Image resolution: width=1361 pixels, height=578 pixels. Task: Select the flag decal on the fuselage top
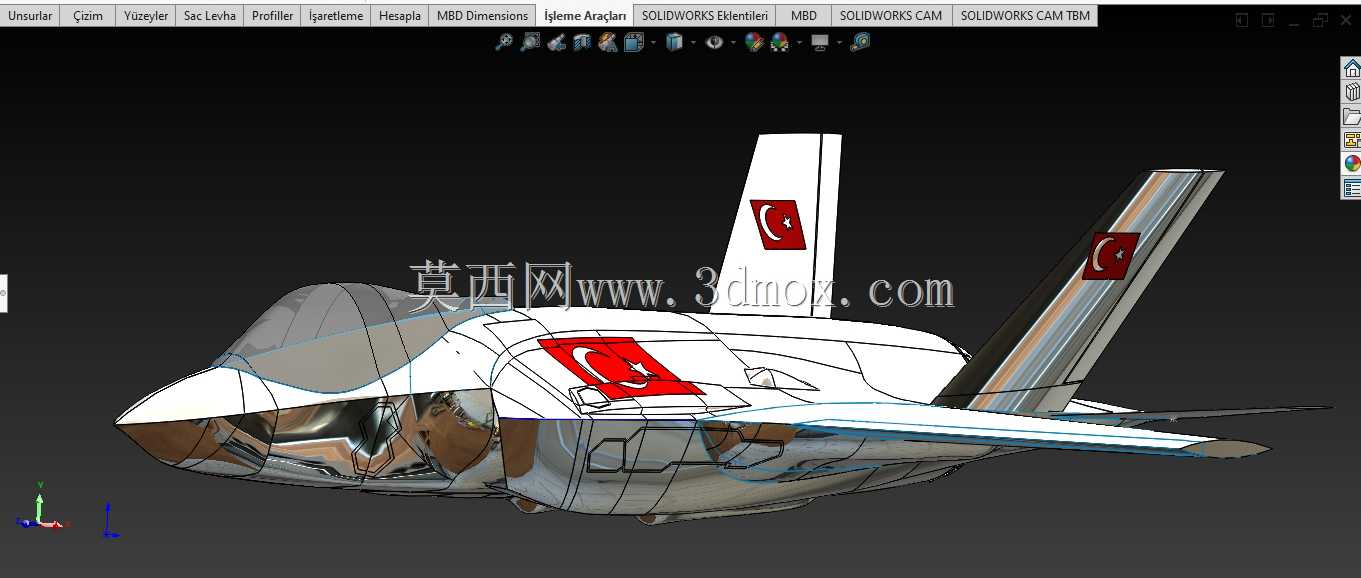tap(621, 368)
